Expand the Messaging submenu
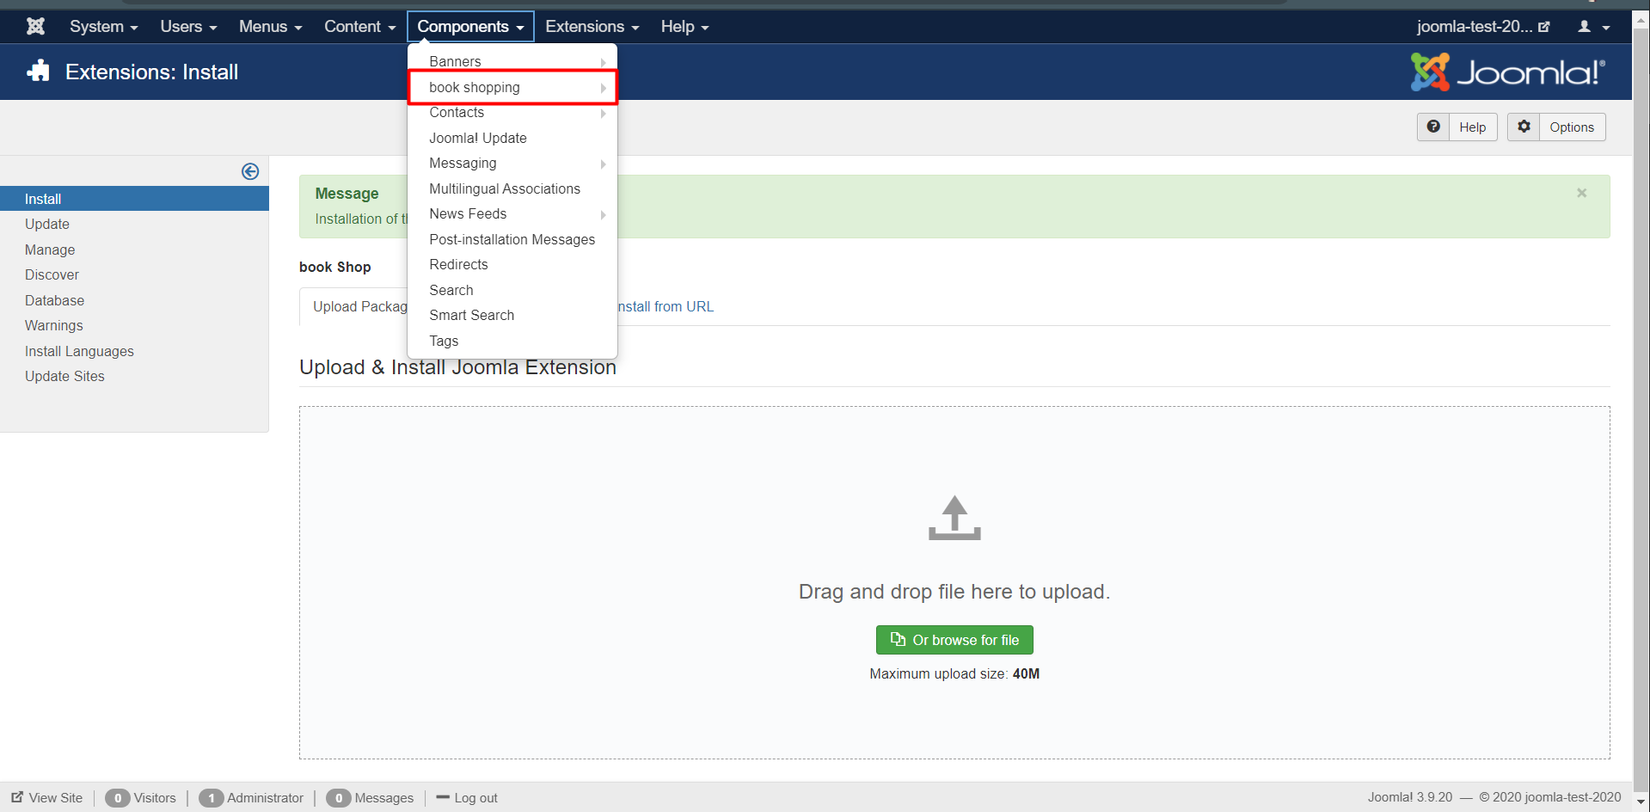This screenshot has width=1650, height=812. (x=512, y=163)
